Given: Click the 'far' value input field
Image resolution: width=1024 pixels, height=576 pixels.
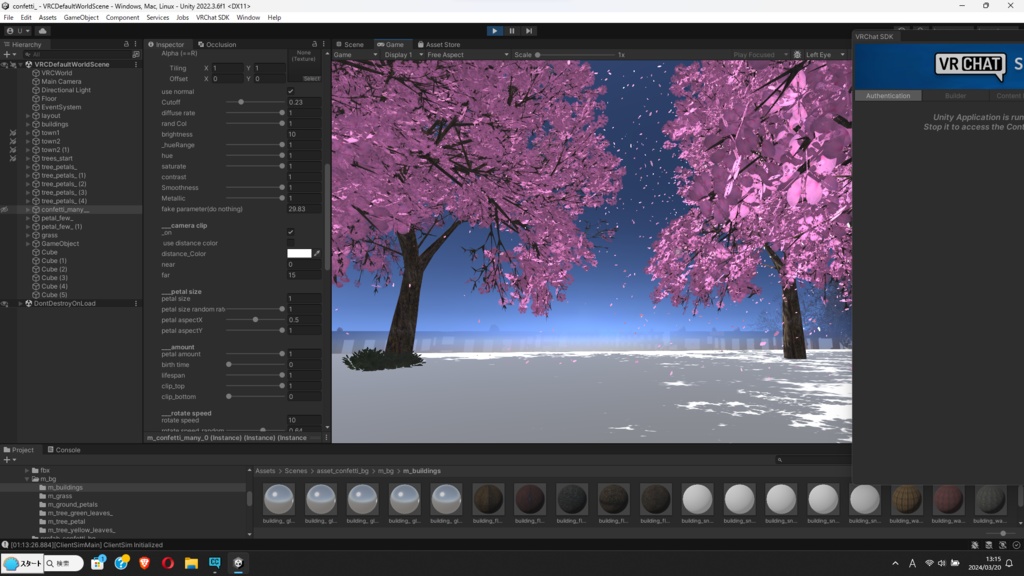Looking at the screenshot, I should [304, 275].
